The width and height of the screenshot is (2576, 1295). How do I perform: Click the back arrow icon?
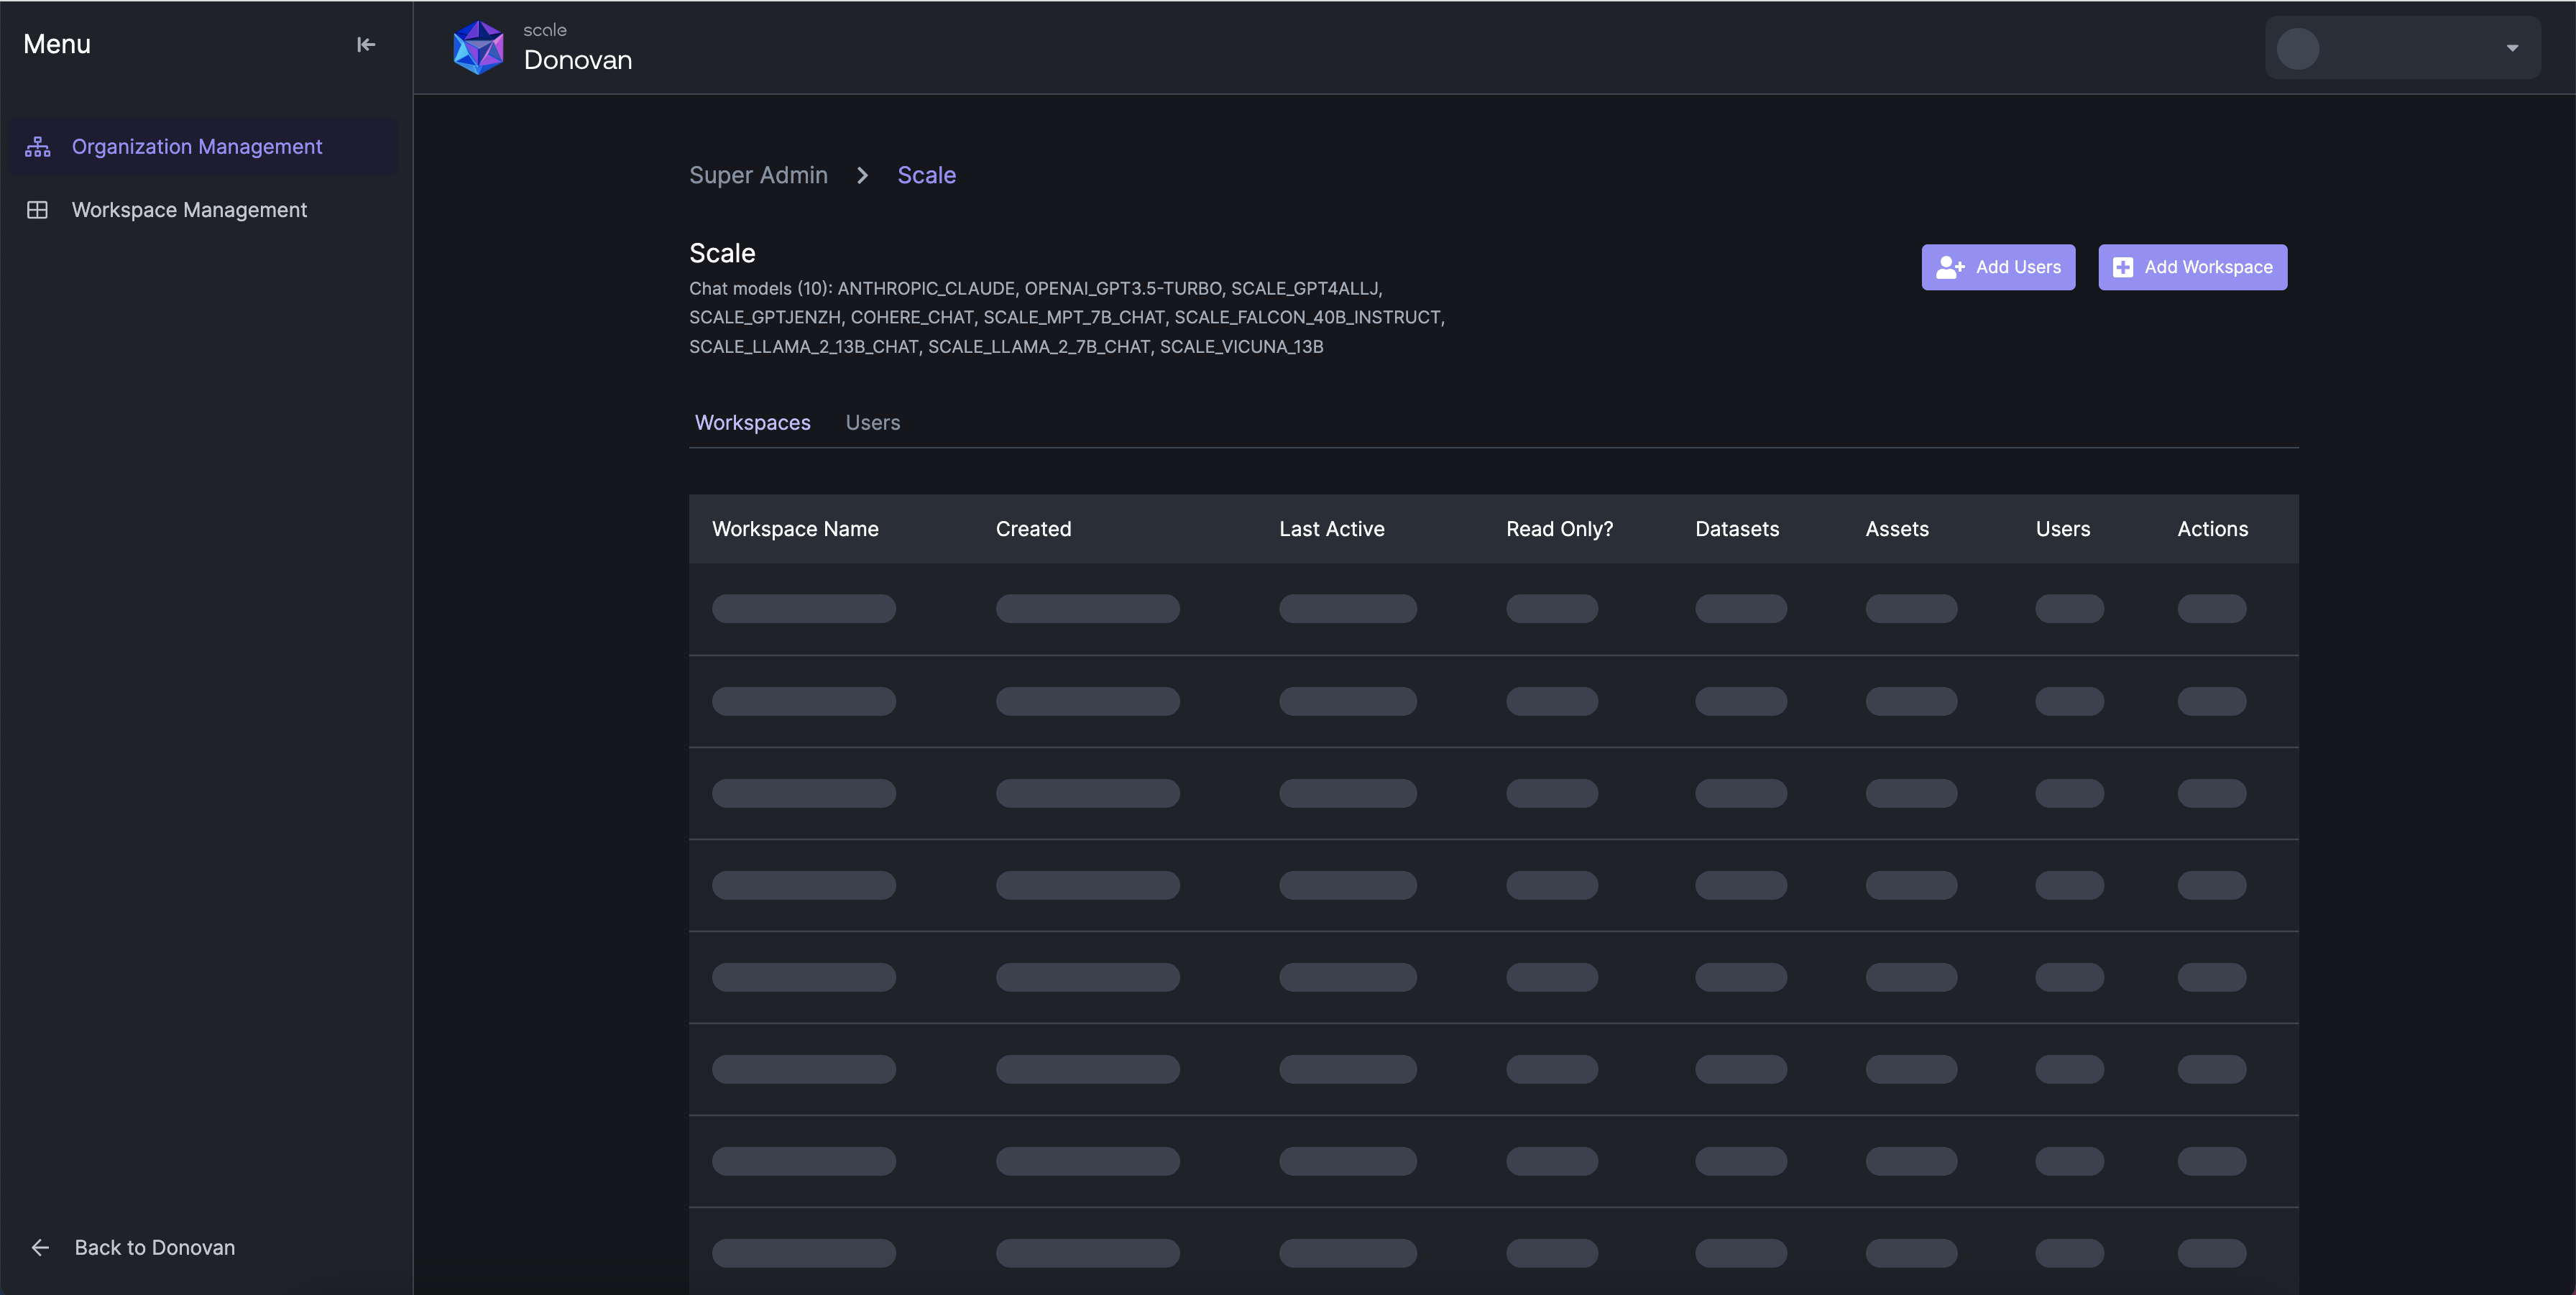40,1245
